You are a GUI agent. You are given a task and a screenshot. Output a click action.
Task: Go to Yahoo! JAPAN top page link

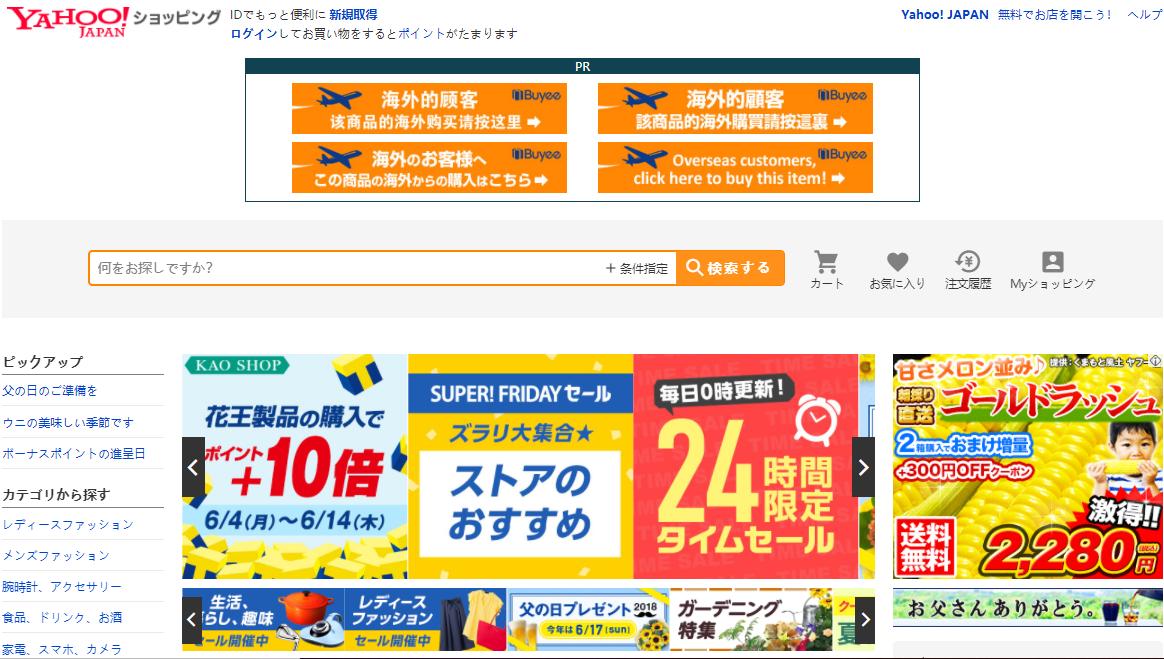click(x=943, y=15)
